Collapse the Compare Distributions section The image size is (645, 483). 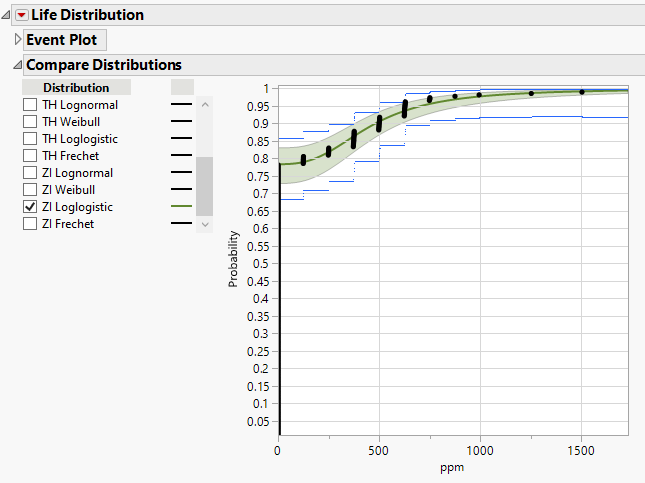point(17,65)
